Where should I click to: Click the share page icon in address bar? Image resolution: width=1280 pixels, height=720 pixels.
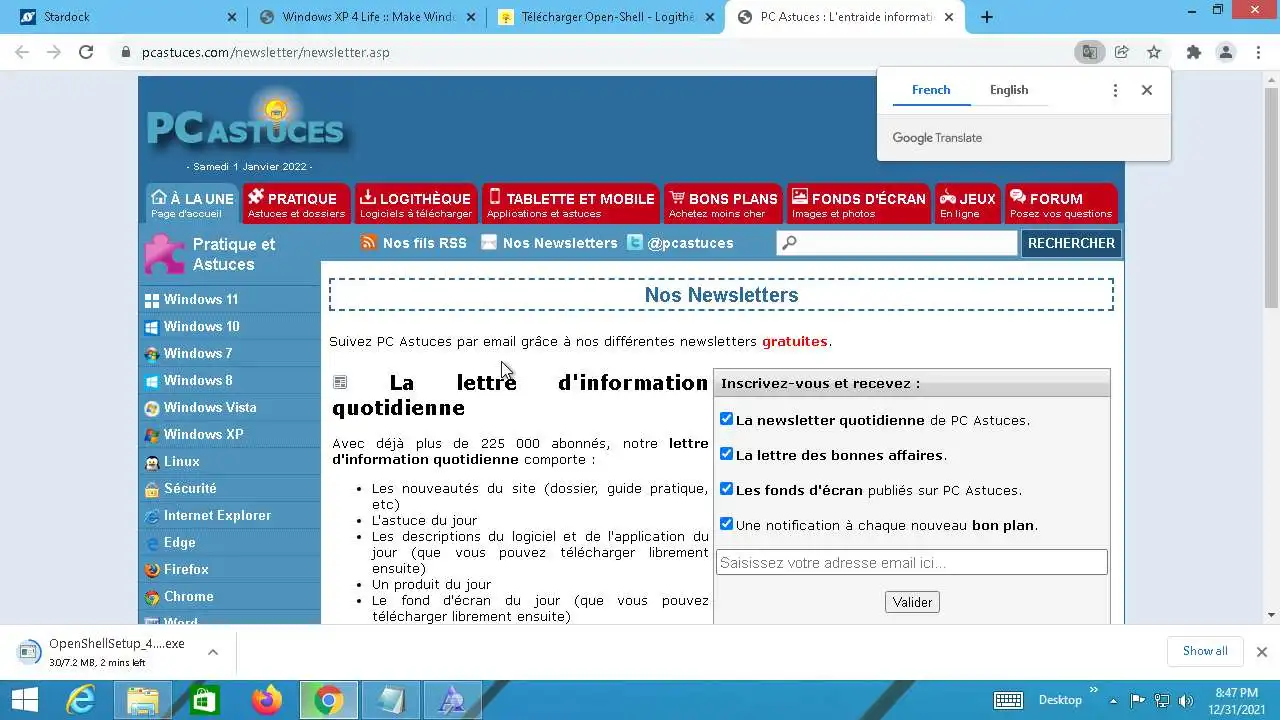click(1122, 52)
